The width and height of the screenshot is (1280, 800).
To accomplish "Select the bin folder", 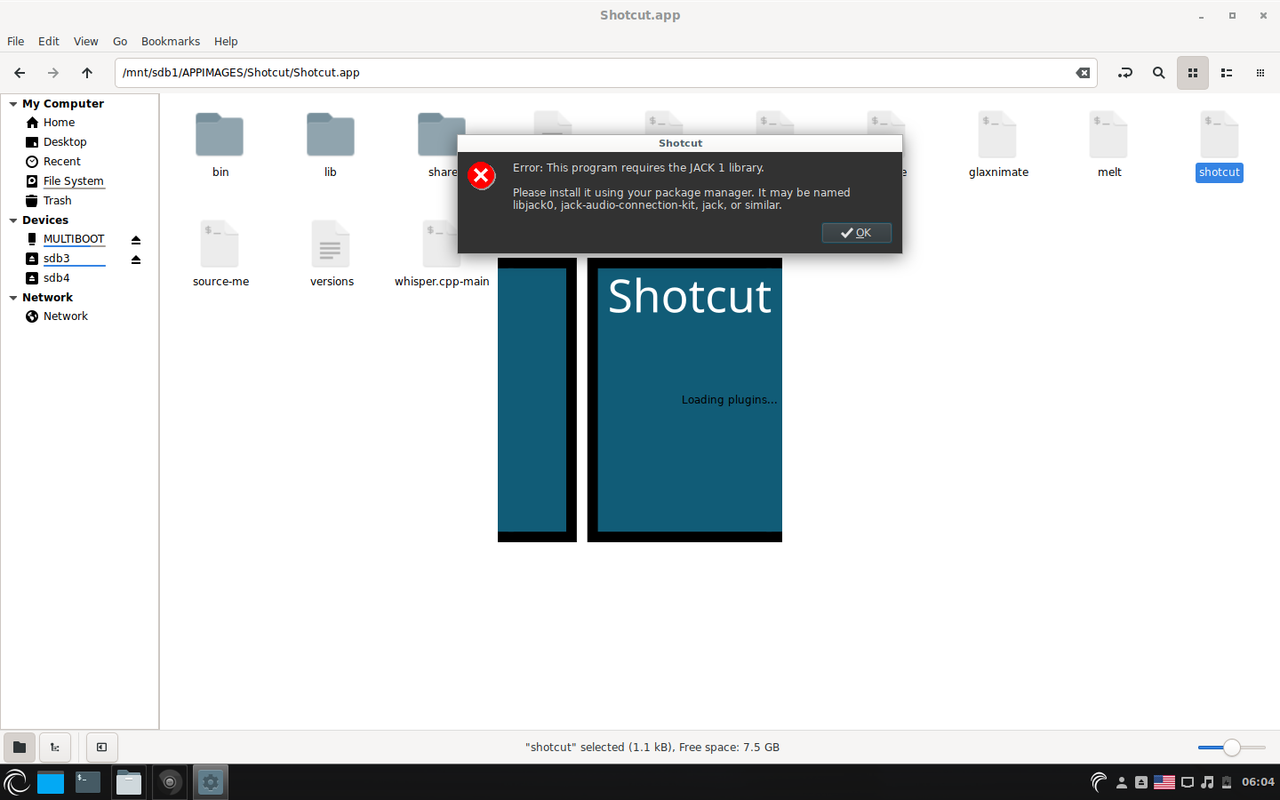I will [220, 145].
